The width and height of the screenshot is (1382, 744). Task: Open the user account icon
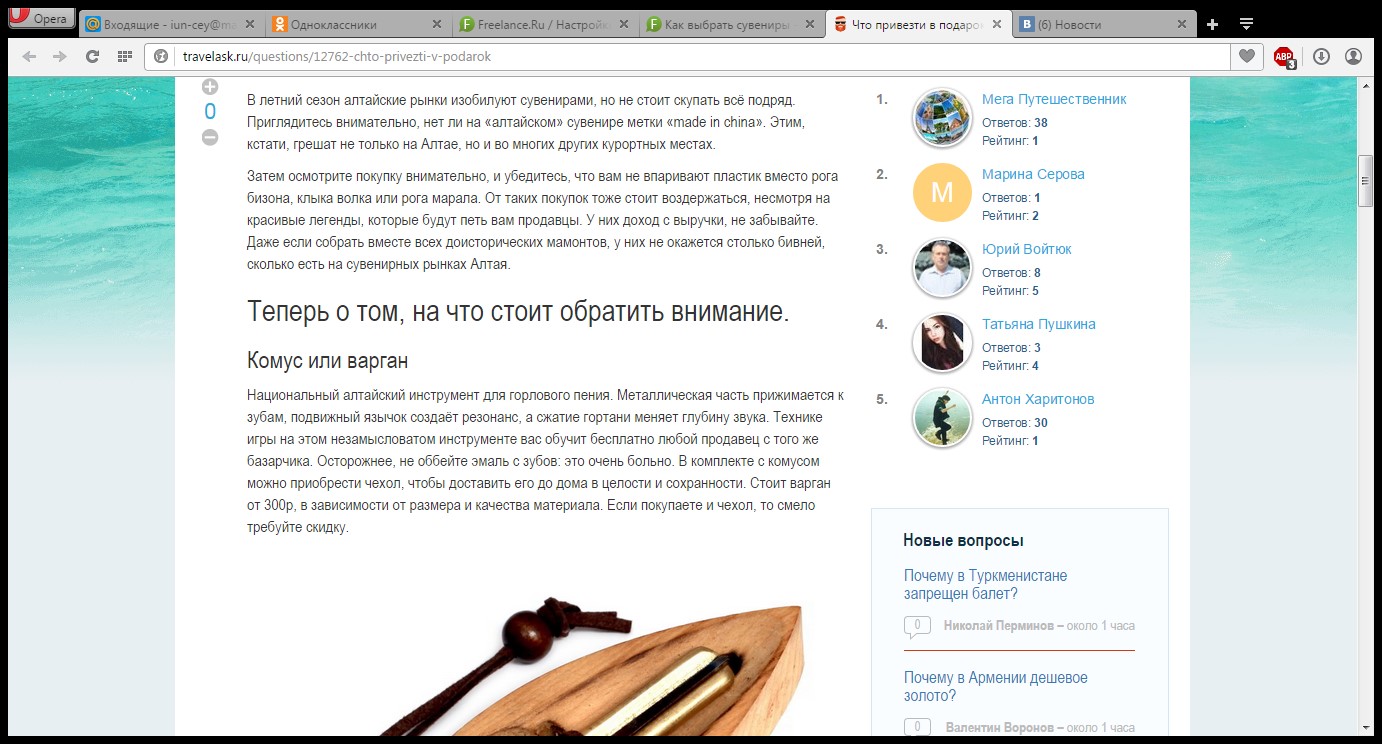click(1353, 57)
